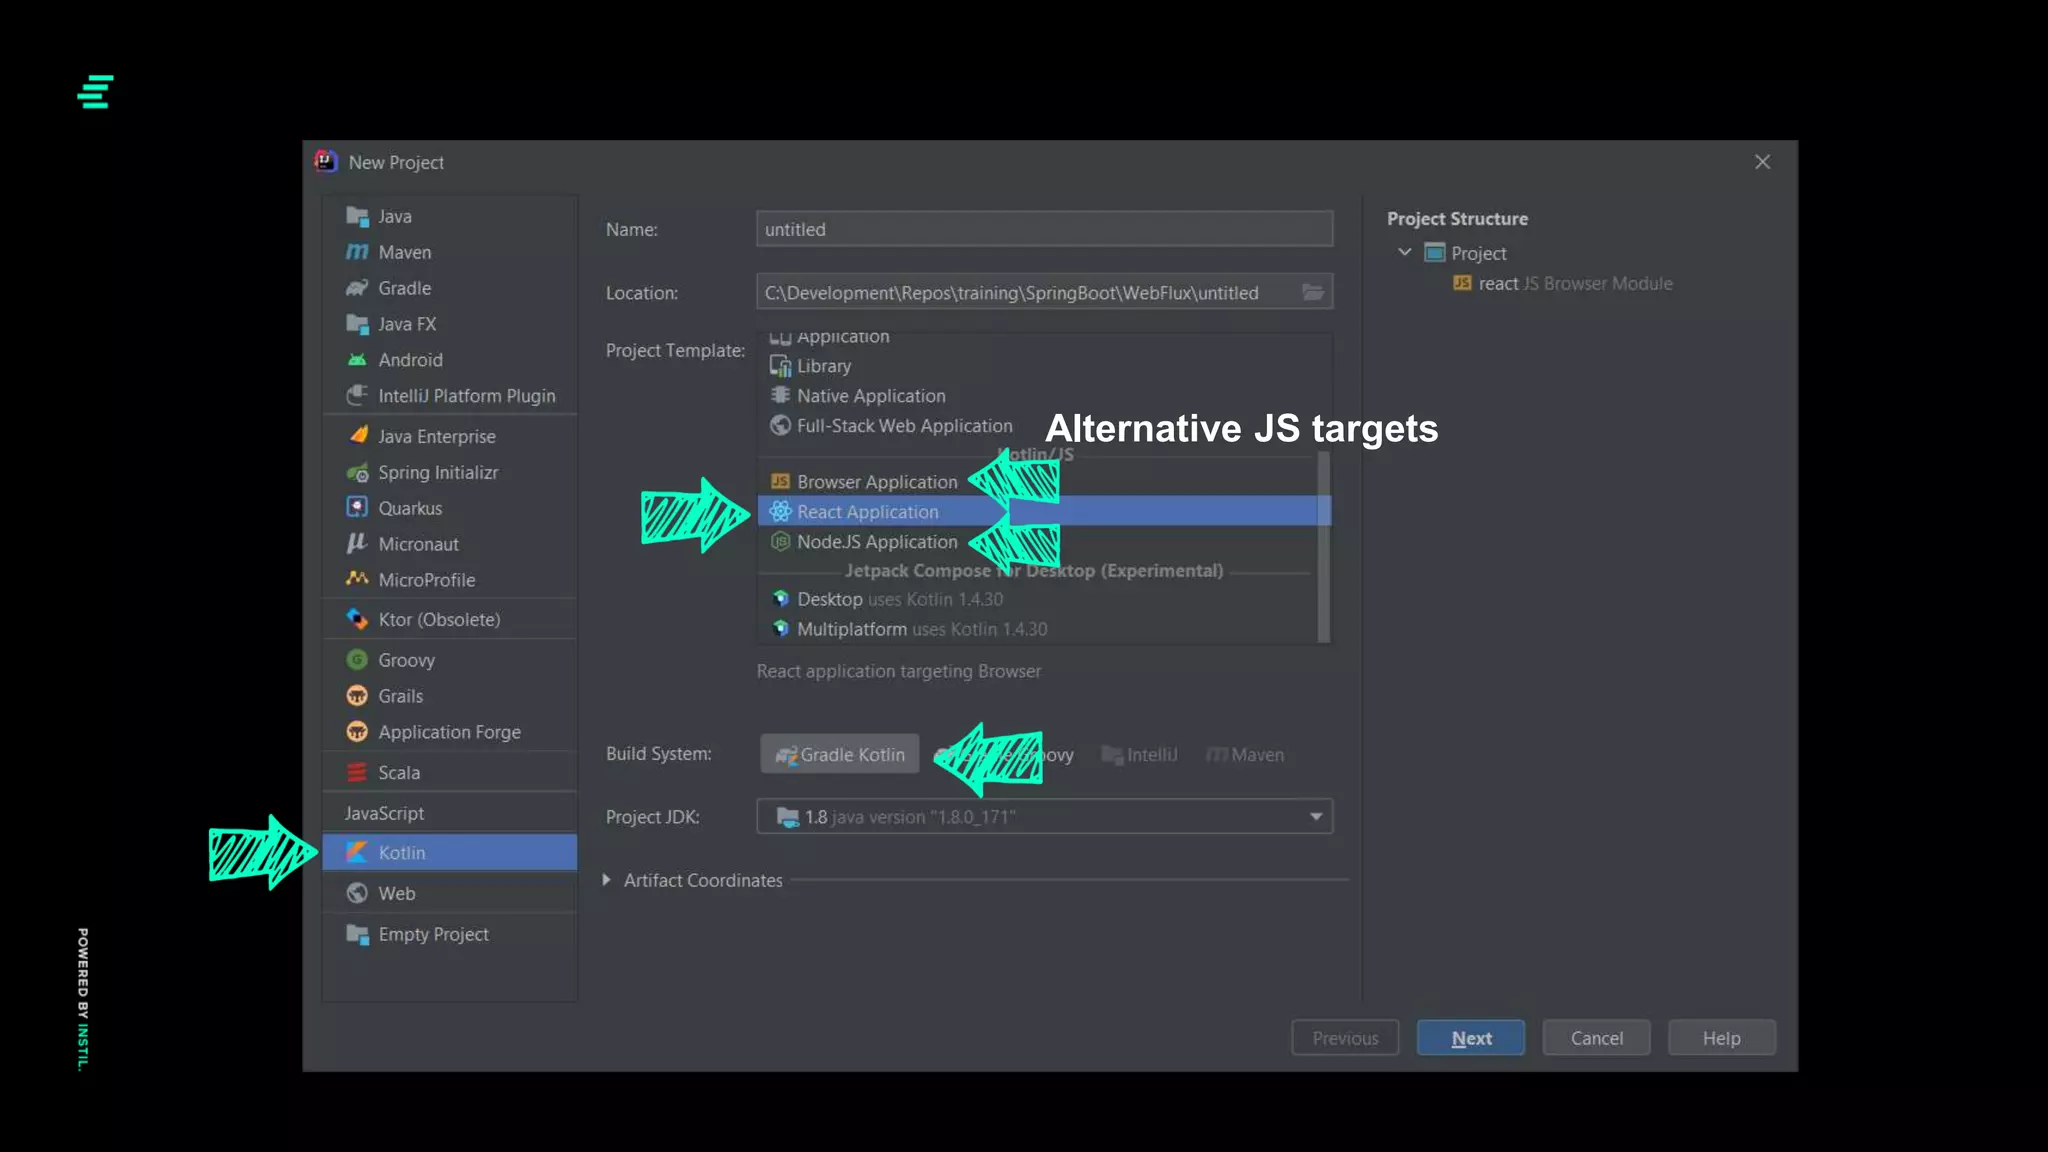Image resolution: width=2048 pixels, height=1152 pixels.
Task: Select the MicroProfile icon
Action: (357, 579)
